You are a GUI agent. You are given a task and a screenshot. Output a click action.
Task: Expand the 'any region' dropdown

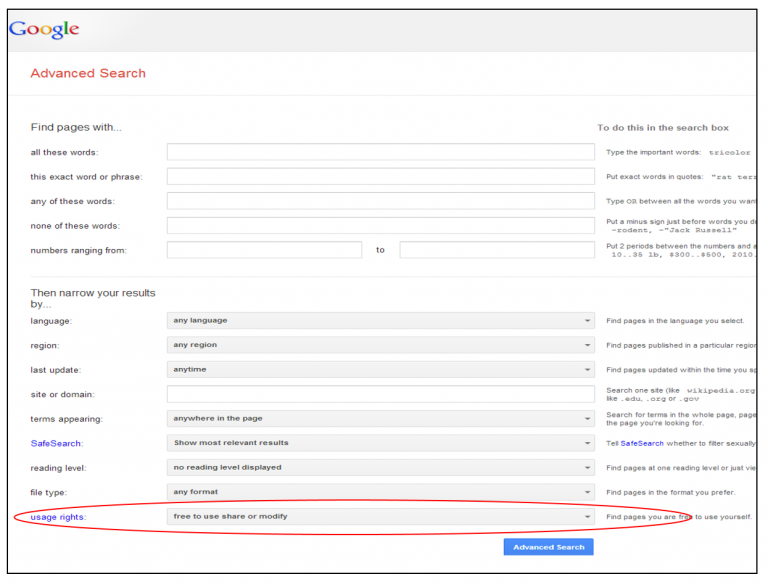point(380,345)
